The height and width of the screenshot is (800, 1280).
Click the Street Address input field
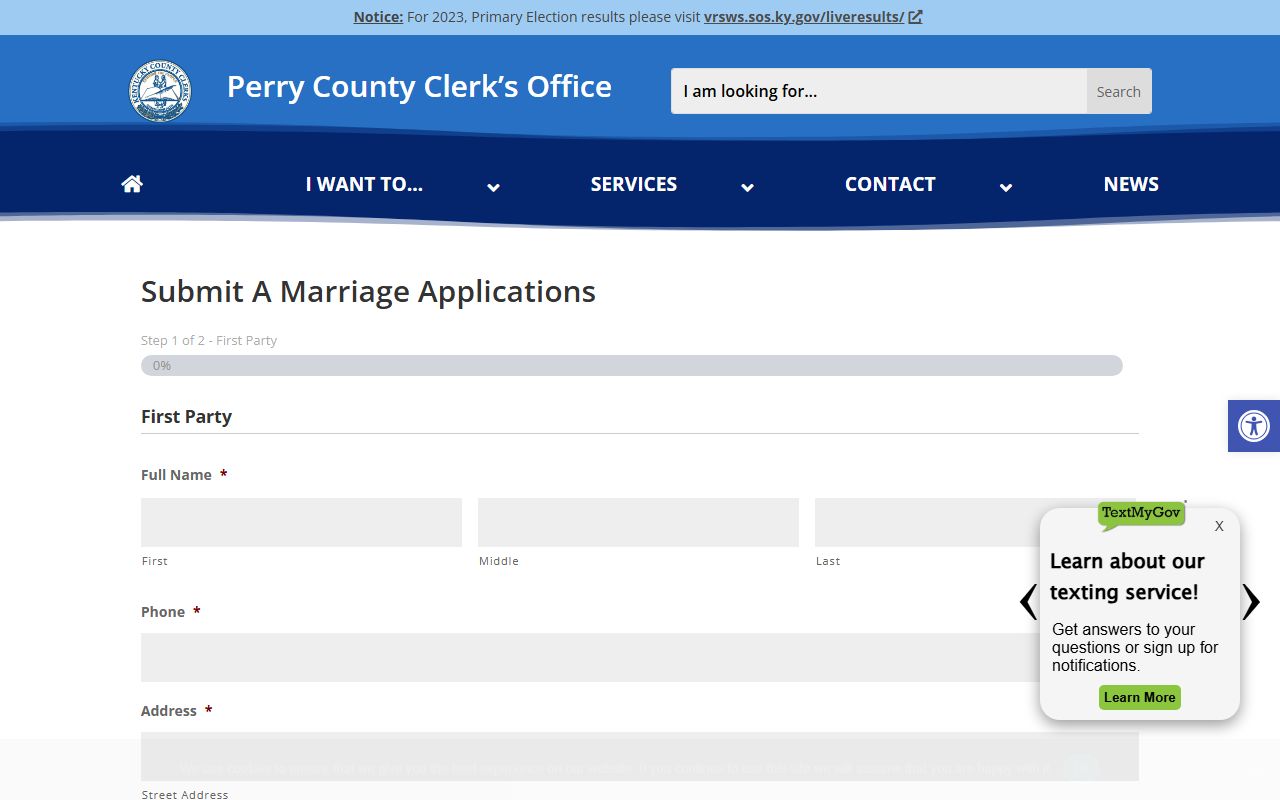tap(640, 756)
